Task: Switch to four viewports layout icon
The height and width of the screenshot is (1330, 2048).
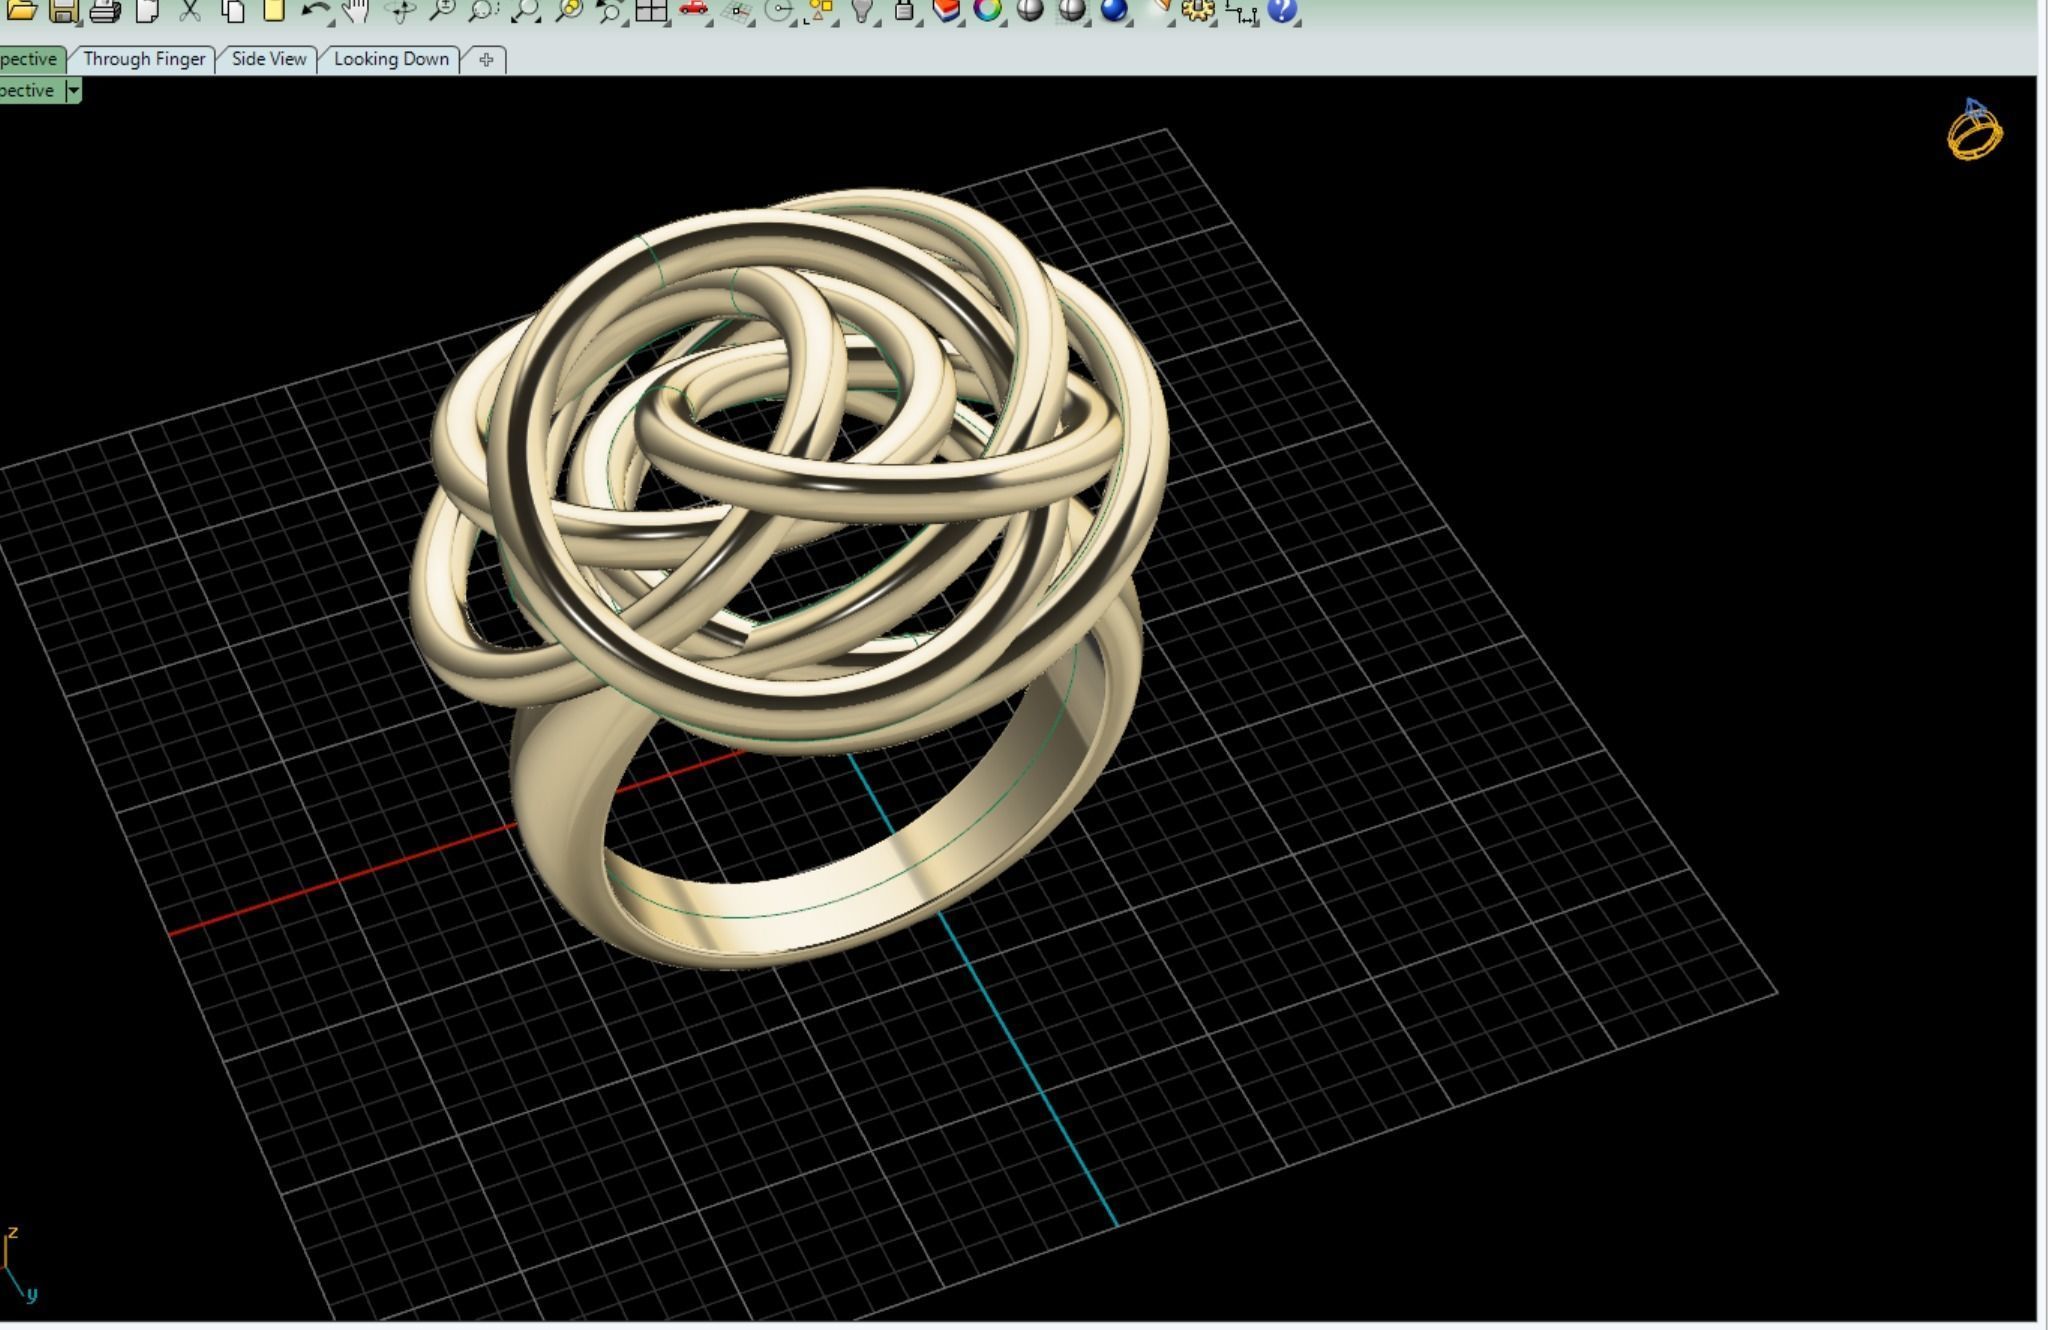Action: pyautogui.click(x=652, y=10)
